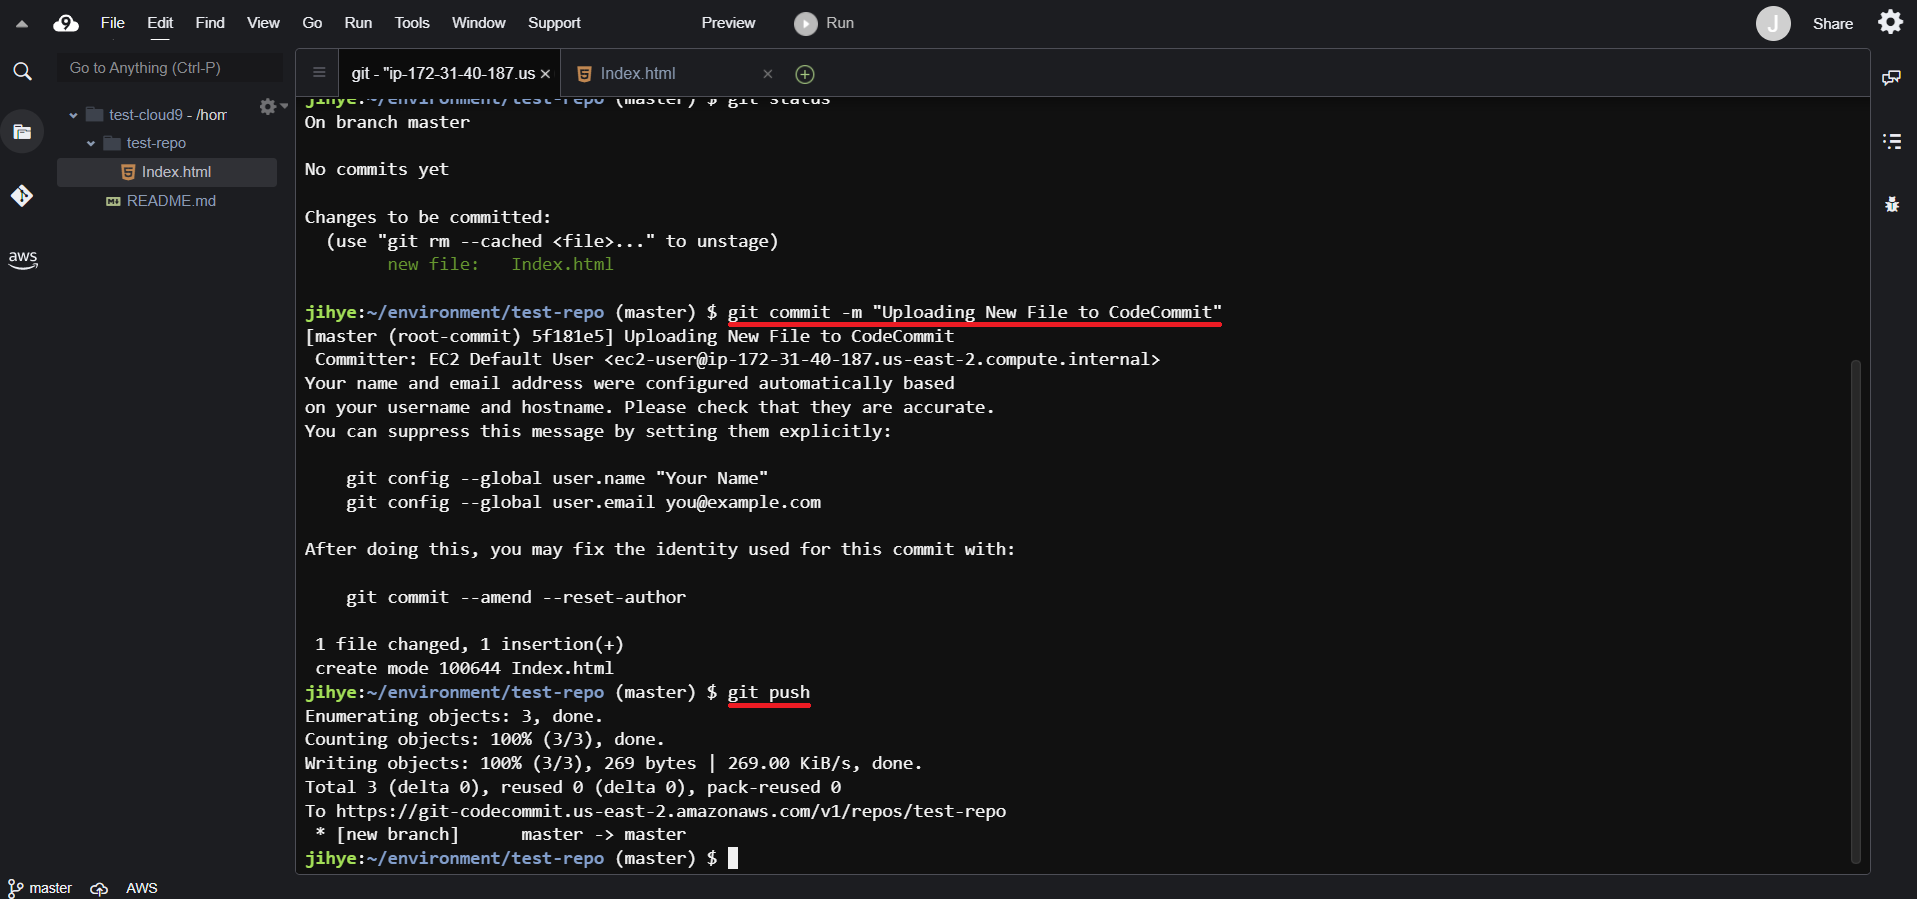
Task: Open the Find menu
Action: pyautogui.click(x=210, y=23)
